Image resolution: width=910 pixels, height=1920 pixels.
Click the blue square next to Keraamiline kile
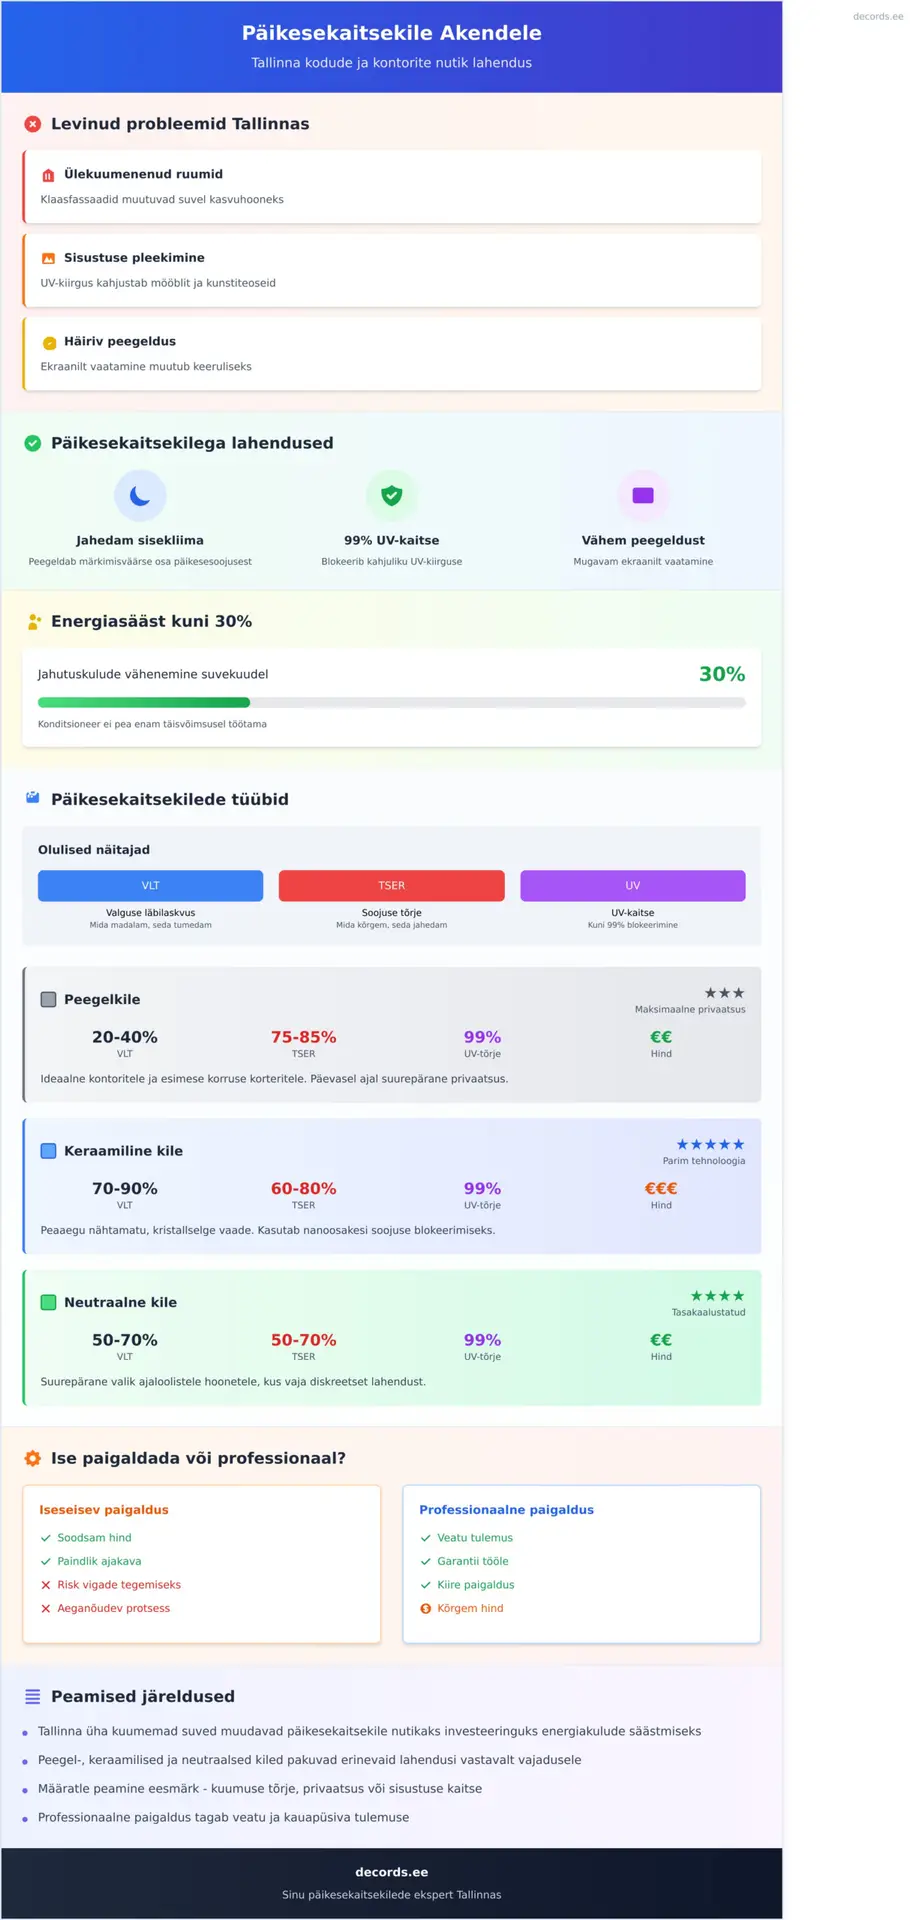(x=48, y=1151)
